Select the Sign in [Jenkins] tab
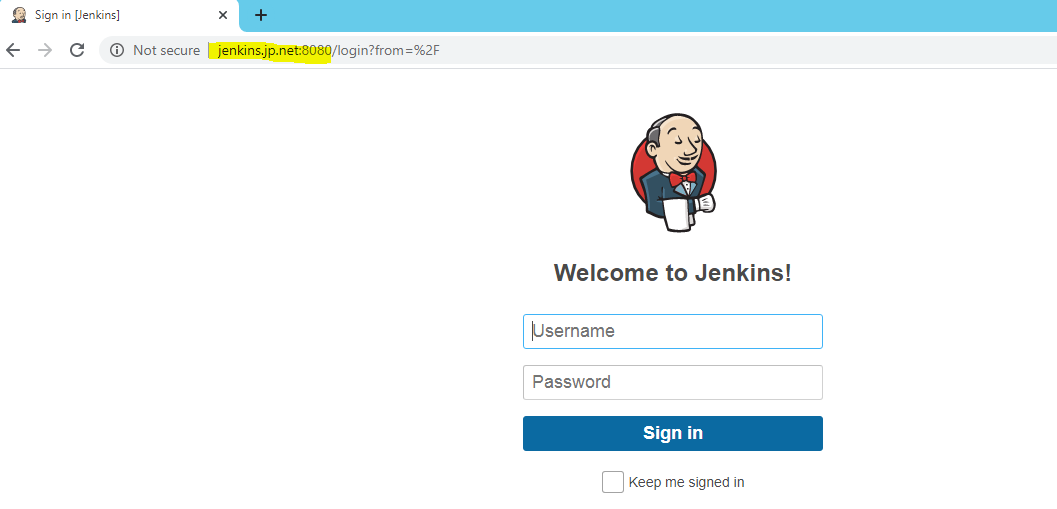The image size is (1057, 509). tap(119, 15)
